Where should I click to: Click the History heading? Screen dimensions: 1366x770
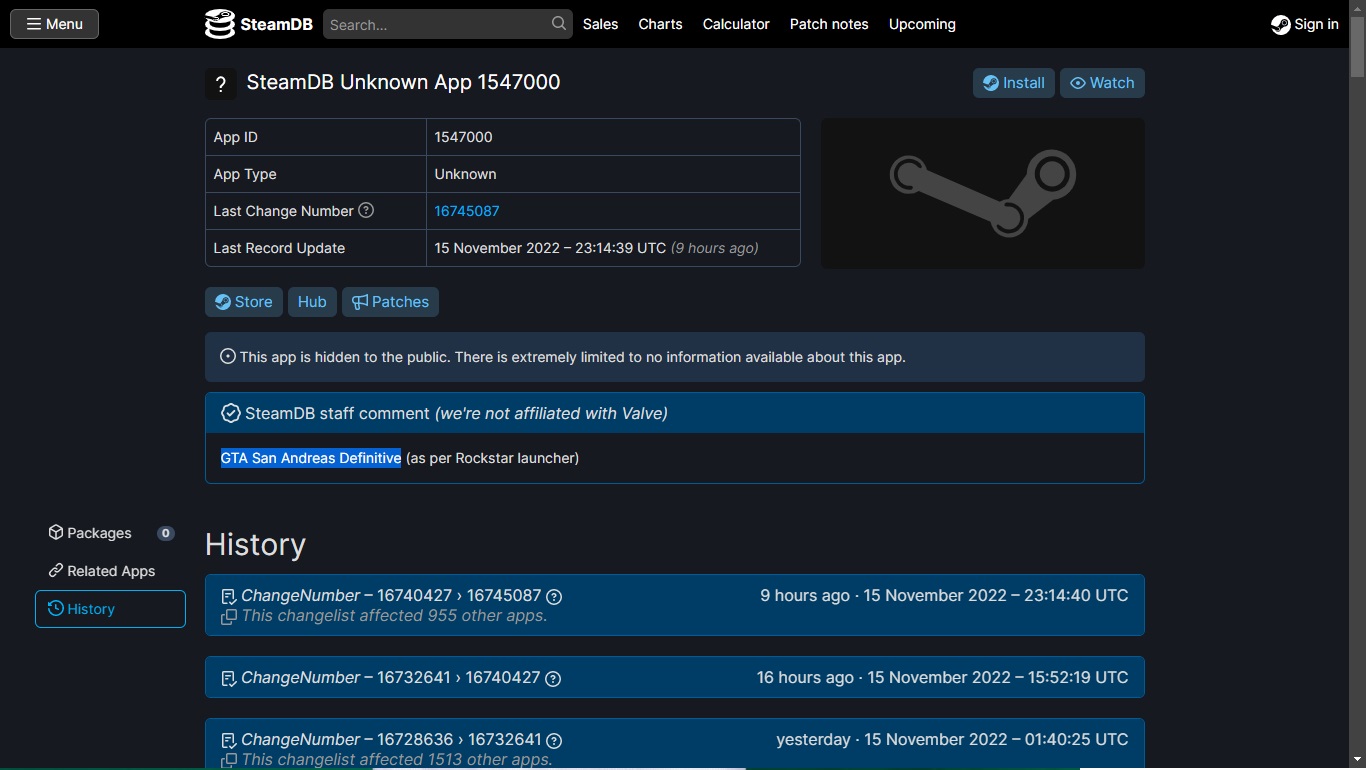(x=255, y=544)
